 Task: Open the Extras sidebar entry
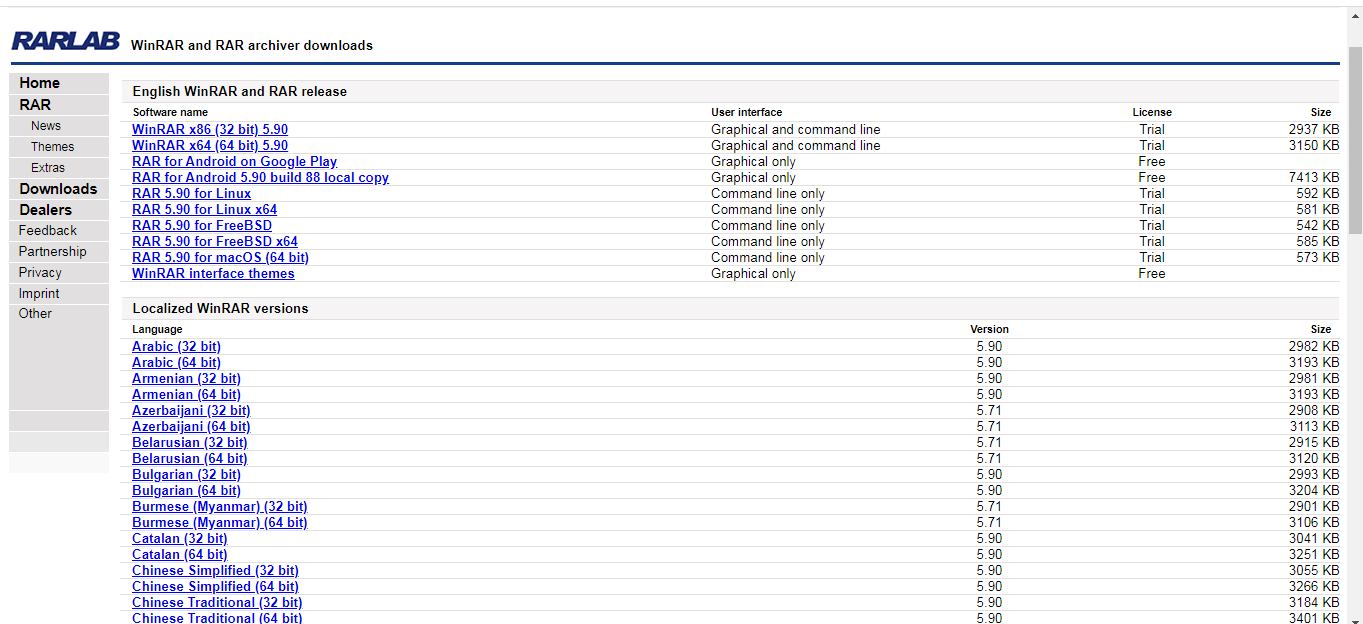point(48,168)
